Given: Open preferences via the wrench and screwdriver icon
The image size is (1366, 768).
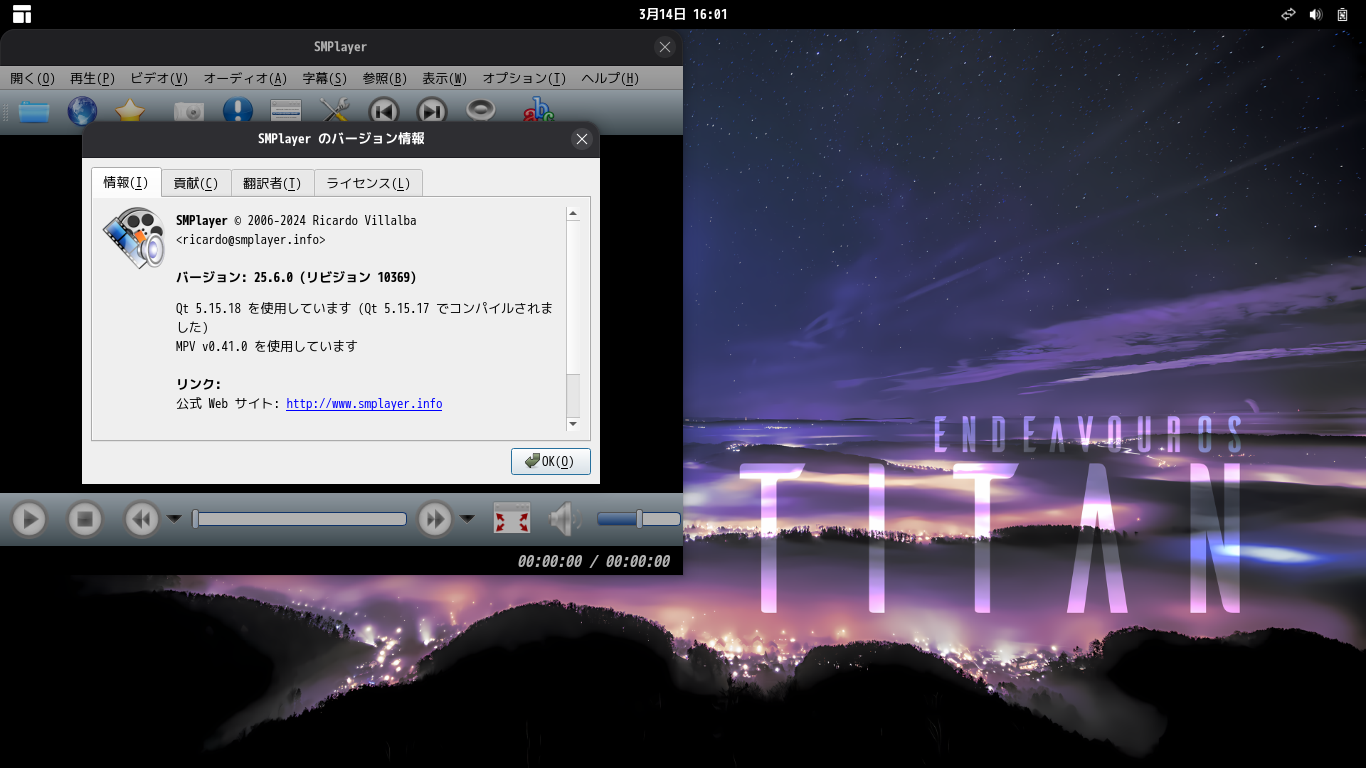Looking at the screenshot, I should (x=334, y=111).
